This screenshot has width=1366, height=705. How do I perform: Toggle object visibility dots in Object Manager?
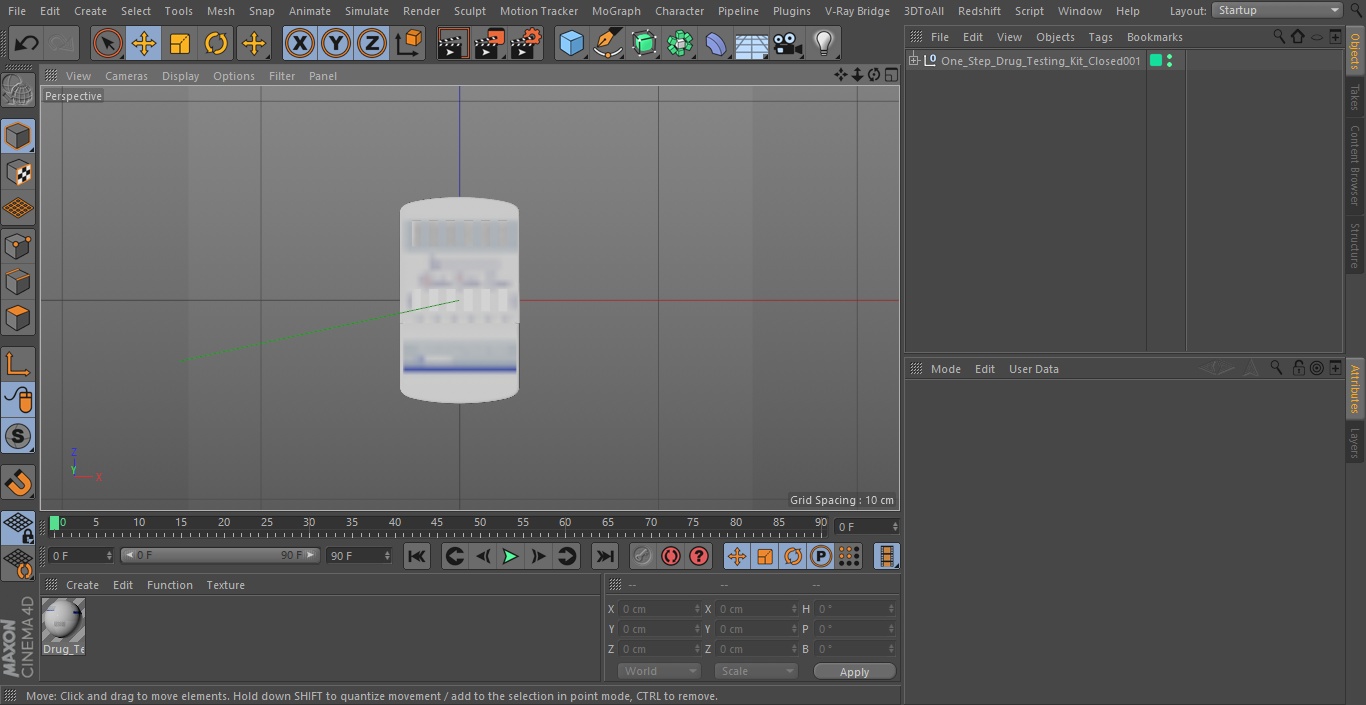1170,61
